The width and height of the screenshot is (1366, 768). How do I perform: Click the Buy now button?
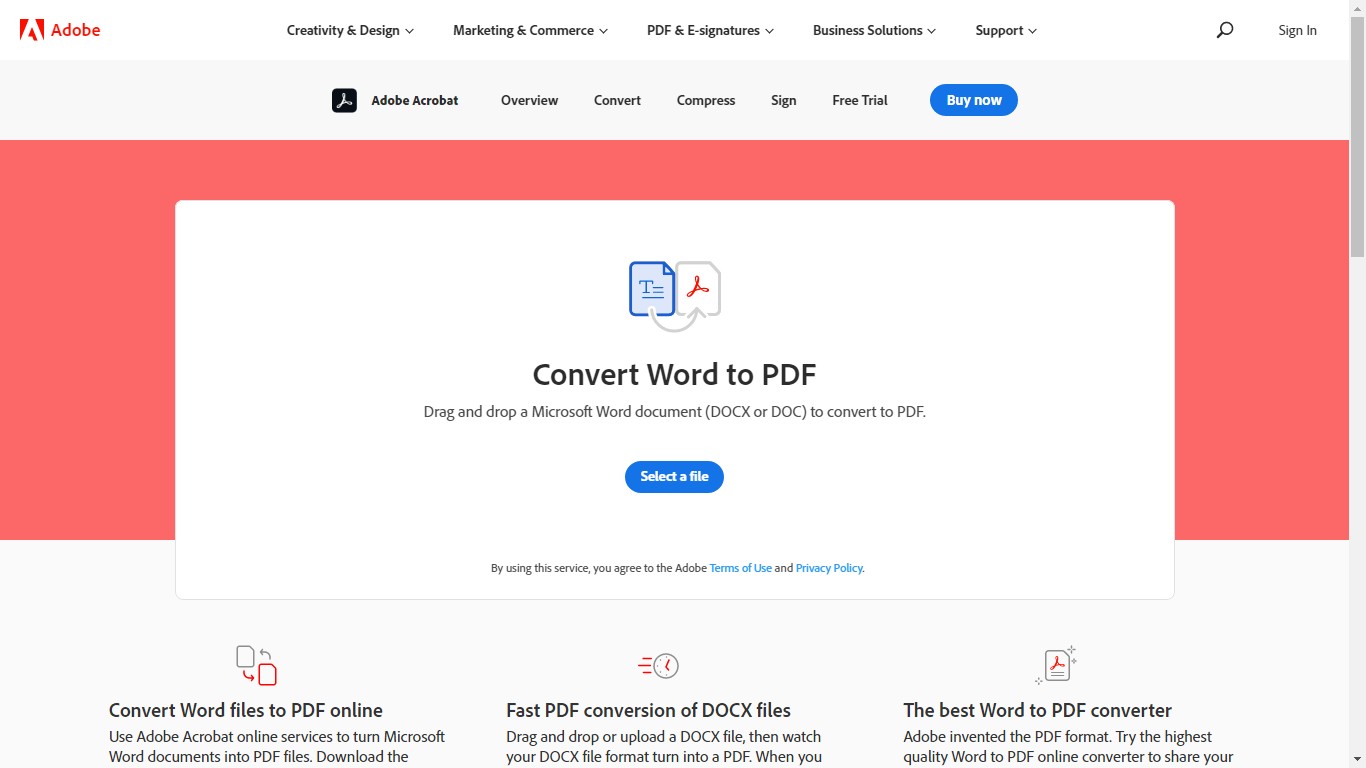(x=974, y=100)
